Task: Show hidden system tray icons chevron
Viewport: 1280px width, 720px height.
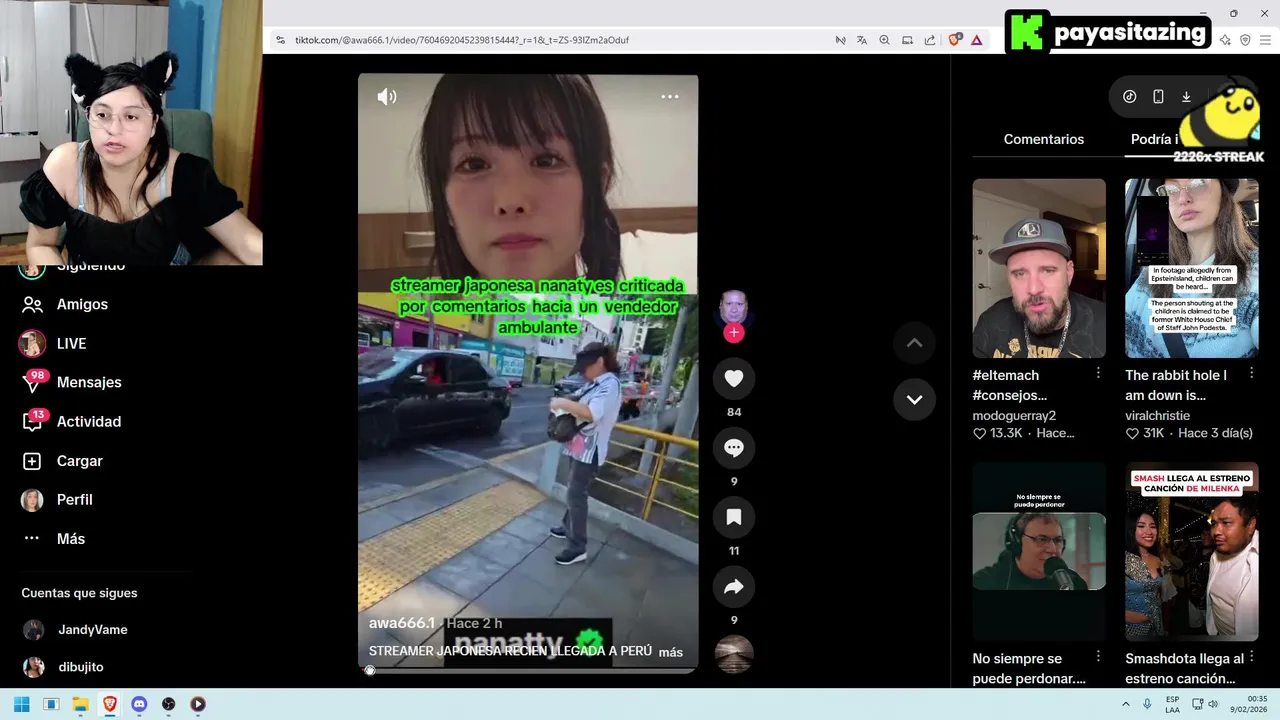Action: (x=1125, y=704)
